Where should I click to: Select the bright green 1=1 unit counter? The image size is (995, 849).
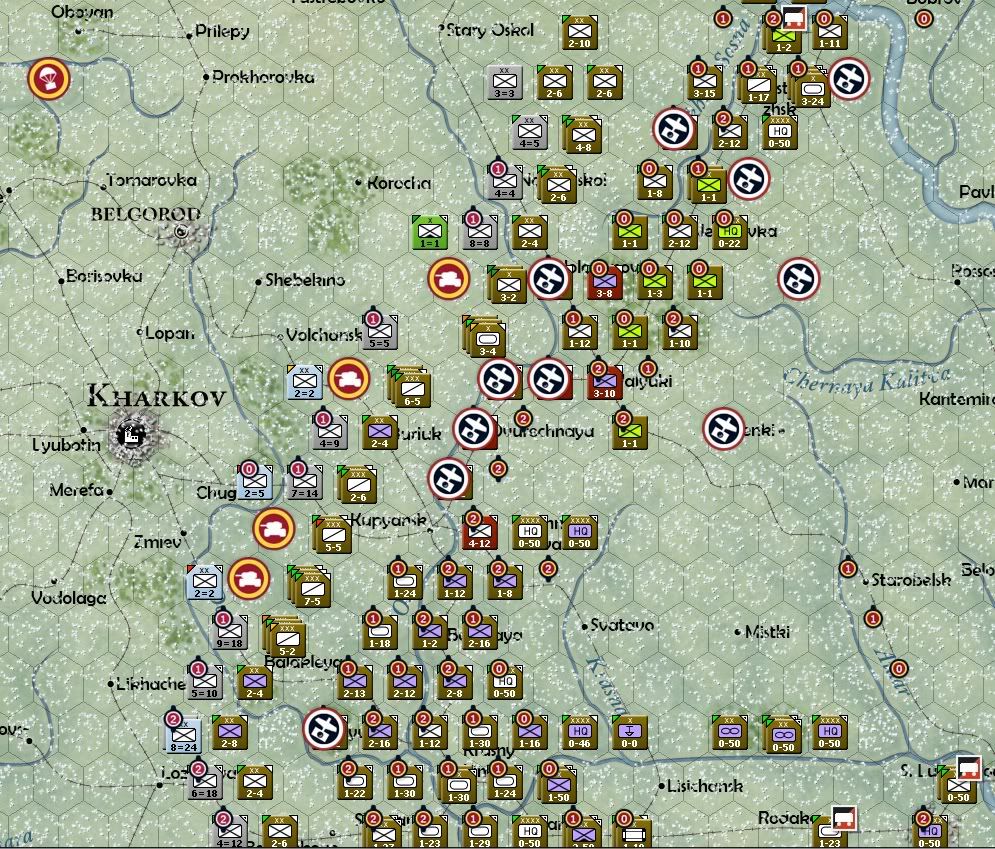(x=430, y=232)
